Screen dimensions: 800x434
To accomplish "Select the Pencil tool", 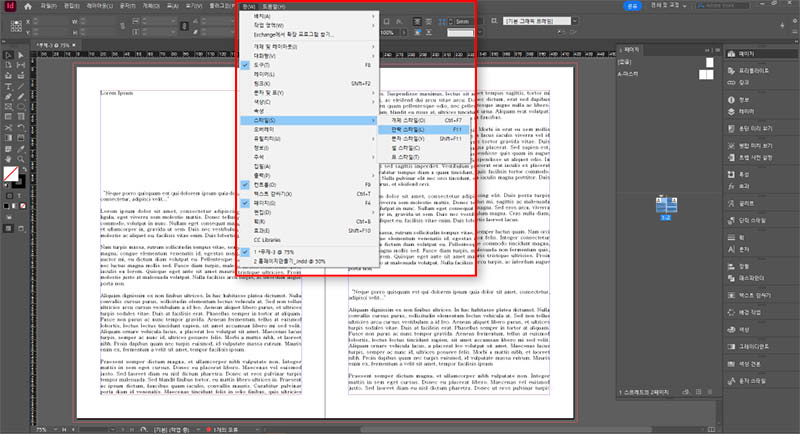I will [20, 96].
